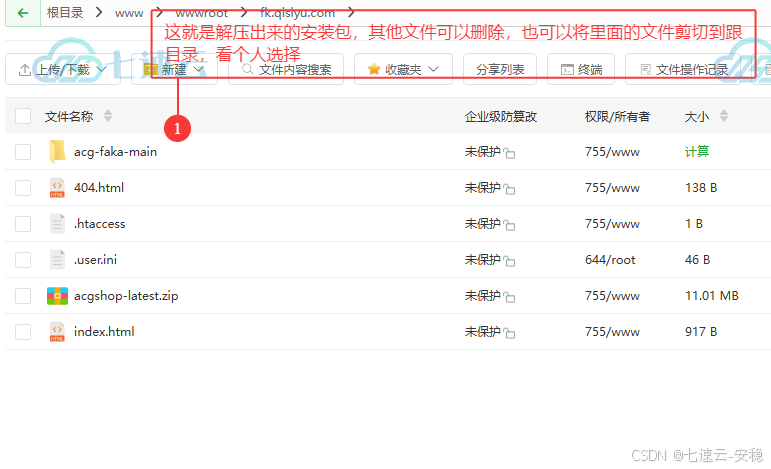Open 文件操作记录 file operation log
The height and width of the screenshot is (469, 771).
click(x=683, y=69)
